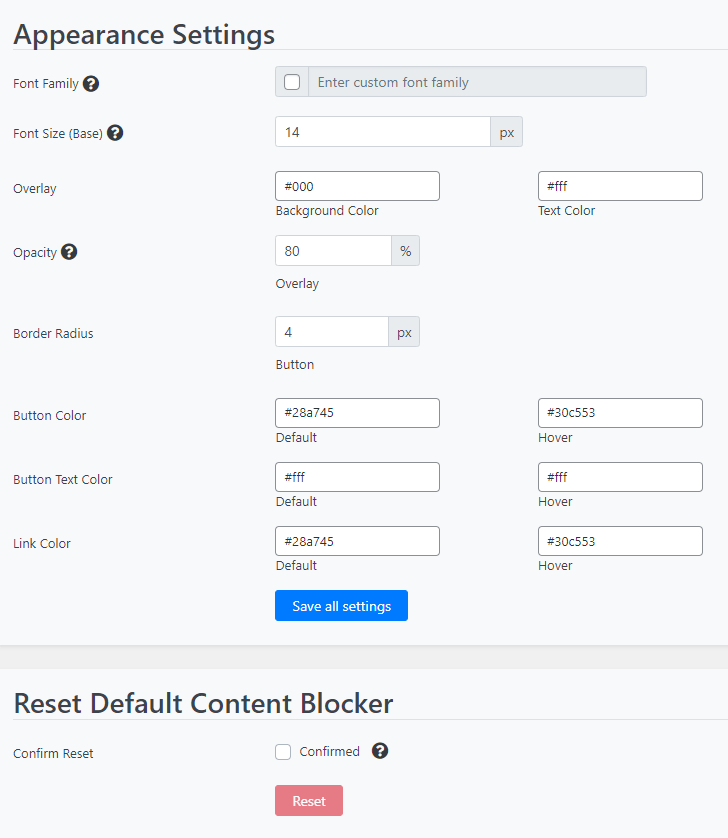
Task: Click the Background Color caption
Action: [x=327, y=211]
